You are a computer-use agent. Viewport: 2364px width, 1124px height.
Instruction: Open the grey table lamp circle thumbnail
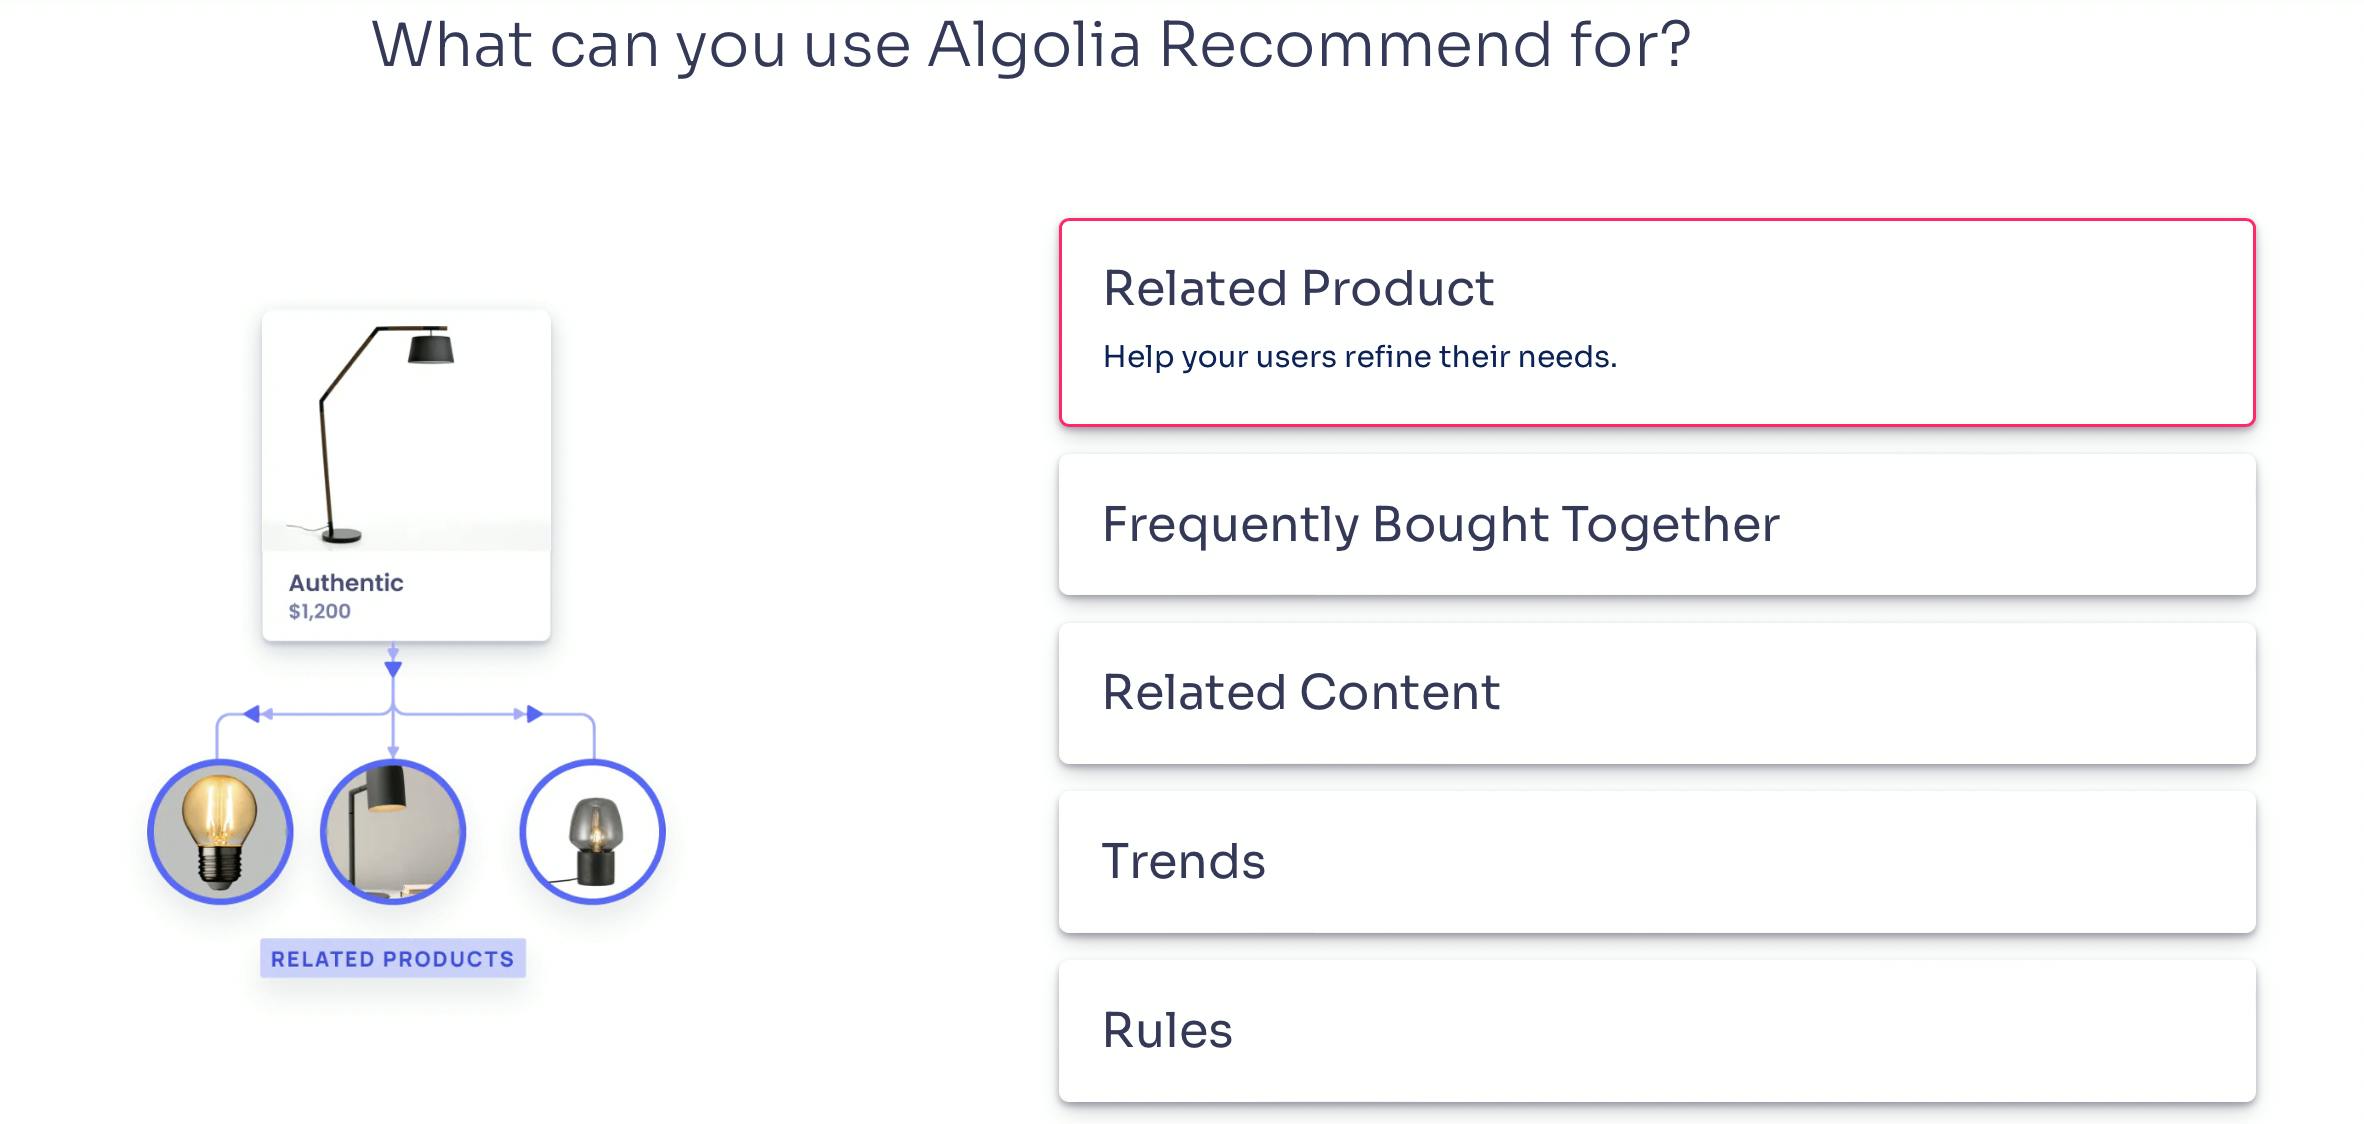click(x=592, y=832)
